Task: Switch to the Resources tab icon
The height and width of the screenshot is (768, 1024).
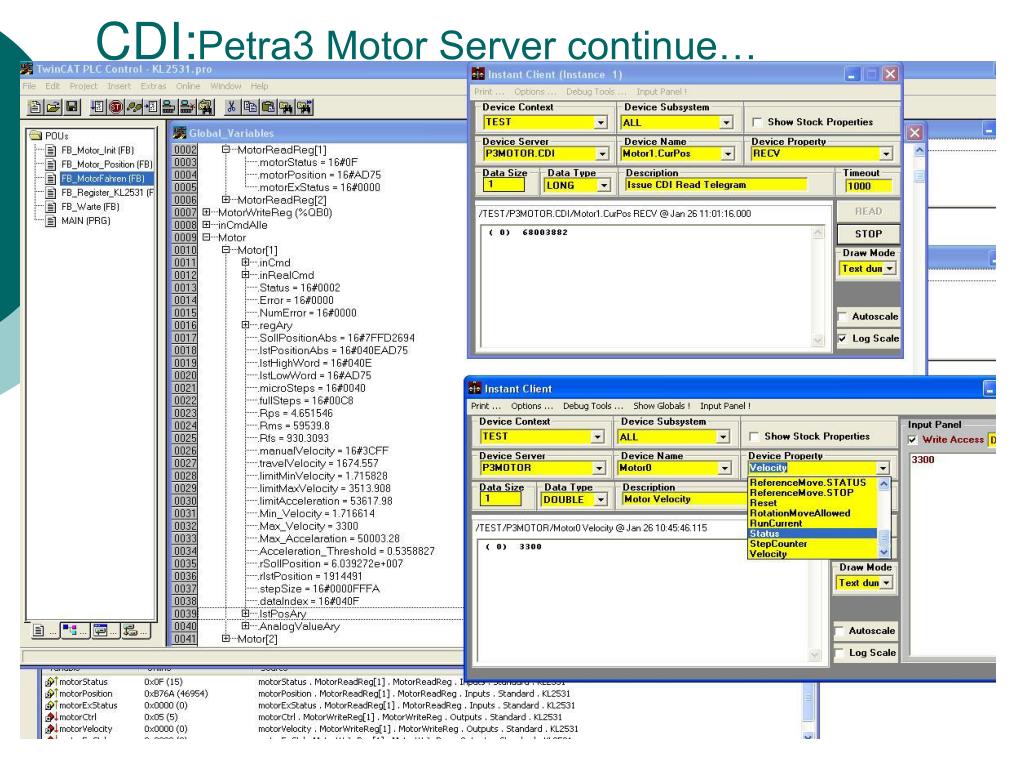Action: 135,630
